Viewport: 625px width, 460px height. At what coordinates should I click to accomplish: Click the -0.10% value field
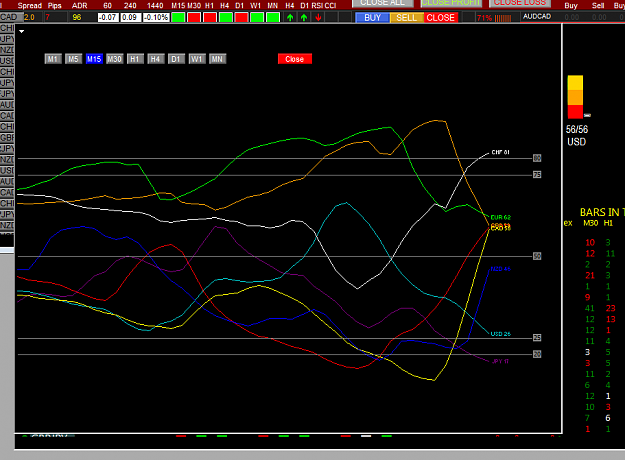pos(156,18)
